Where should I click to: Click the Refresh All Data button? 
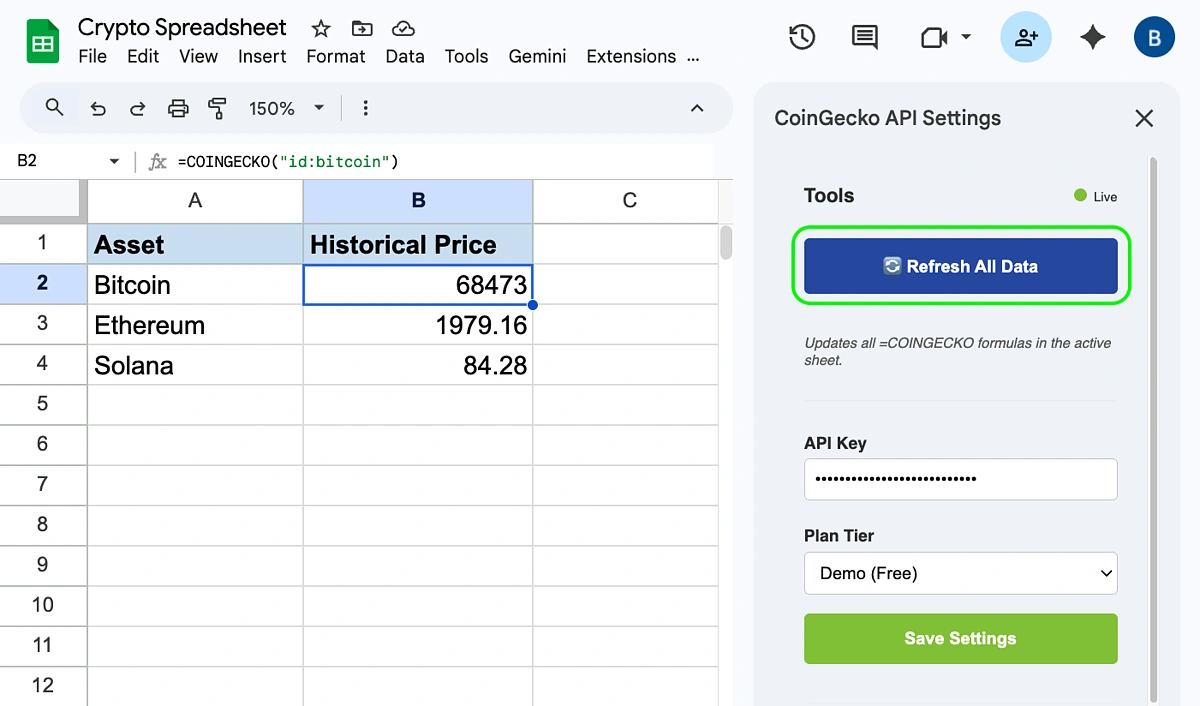click(960, 266)
